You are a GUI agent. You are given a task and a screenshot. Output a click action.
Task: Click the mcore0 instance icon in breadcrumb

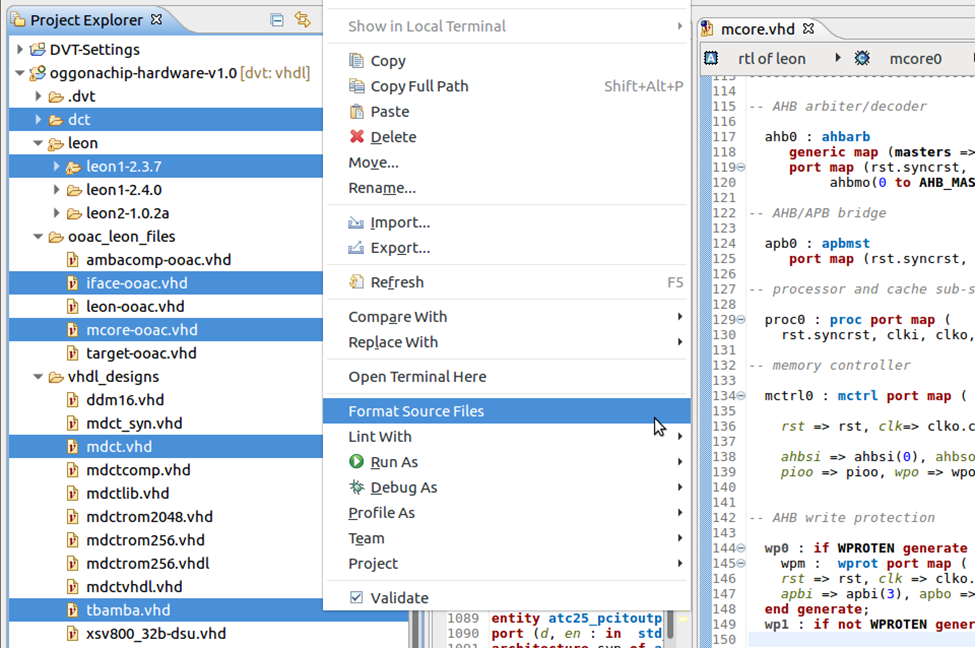[x=862, y=58]
